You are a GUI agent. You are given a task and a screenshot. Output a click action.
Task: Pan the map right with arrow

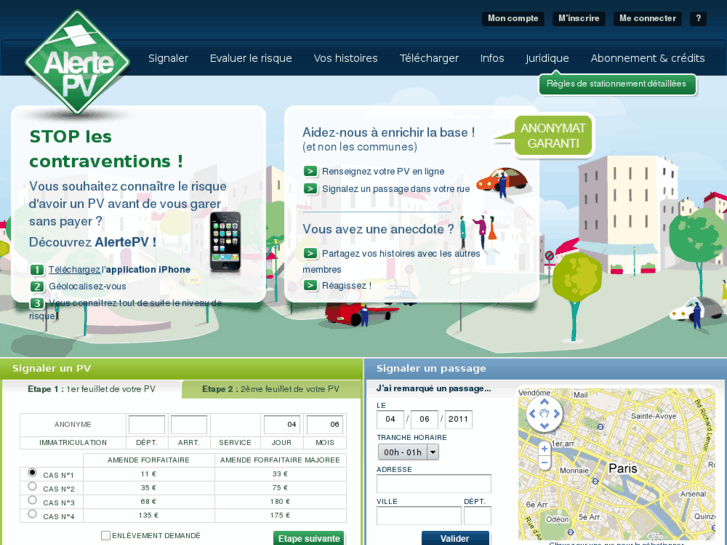pyautogui.click(x=556, y=414)
